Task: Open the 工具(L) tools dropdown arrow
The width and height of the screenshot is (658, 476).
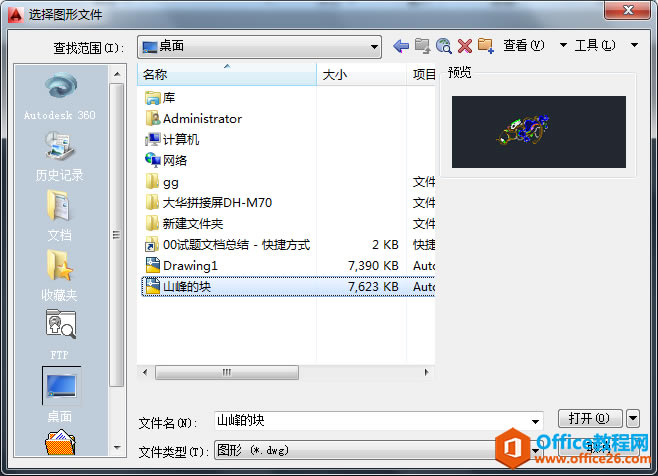Action: 634,45
